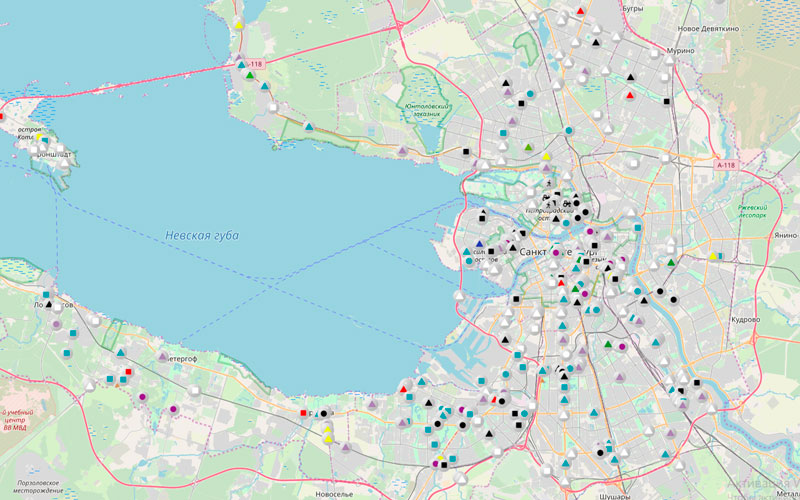Click the red square marker on southern coast shoreline
Viewport: 800px width, 500px height.
tap(304, 412)
